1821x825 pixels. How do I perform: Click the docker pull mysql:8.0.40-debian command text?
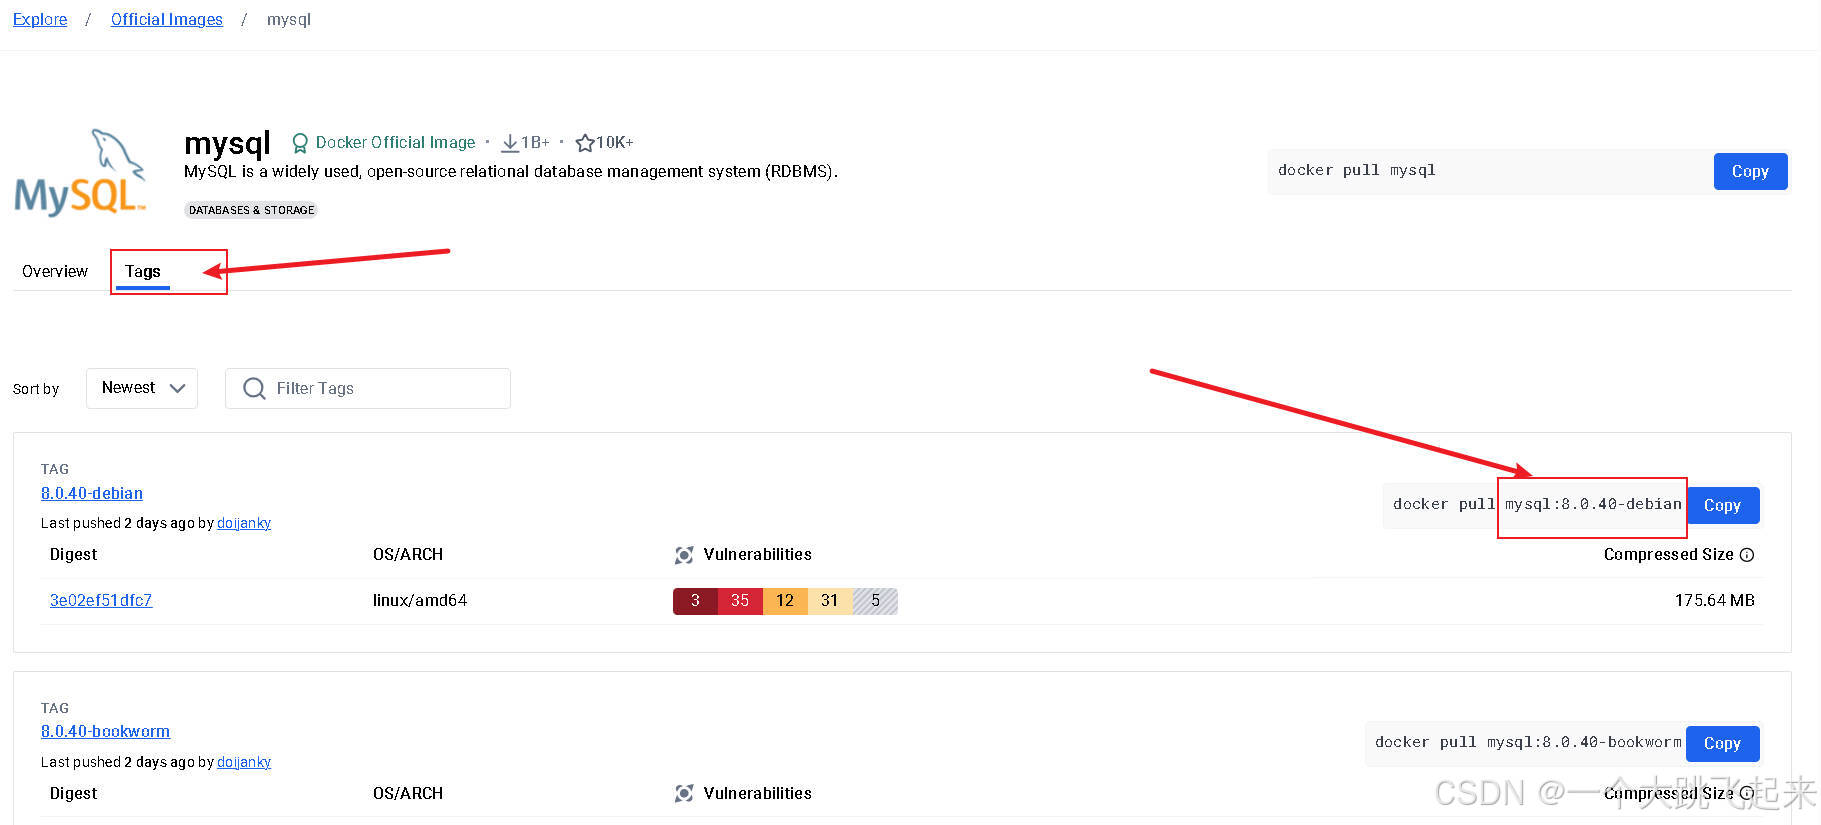coord(1537,504)
